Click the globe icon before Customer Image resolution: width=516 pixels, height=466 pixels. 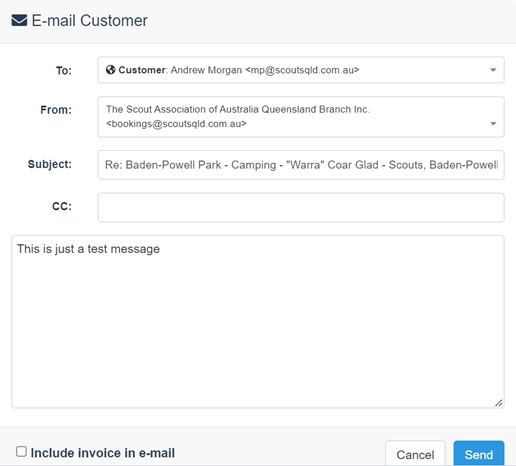[x=110, y=70]
